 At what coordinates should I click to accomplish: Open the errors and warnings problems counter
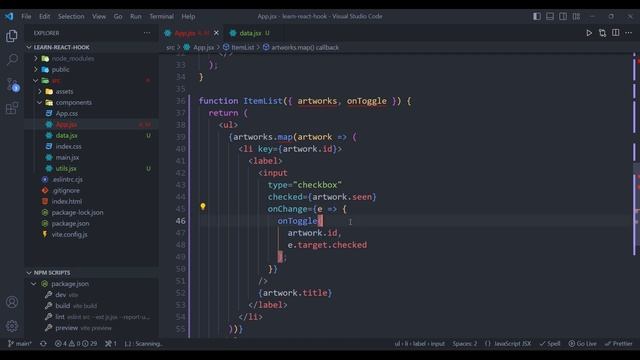click(76, 344)
